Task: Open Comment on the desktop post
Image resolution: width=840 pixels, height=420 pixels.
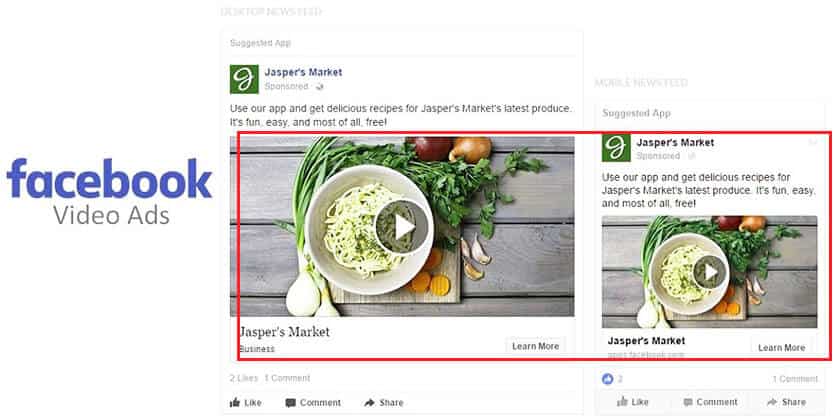Action: (312, 402)
